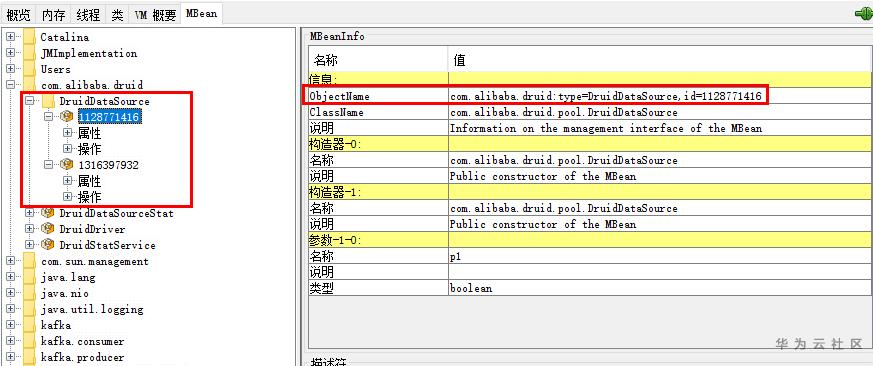Switch to the 类 tab
The height and width of the screenshot is (366, 873).
click(117, 15)
